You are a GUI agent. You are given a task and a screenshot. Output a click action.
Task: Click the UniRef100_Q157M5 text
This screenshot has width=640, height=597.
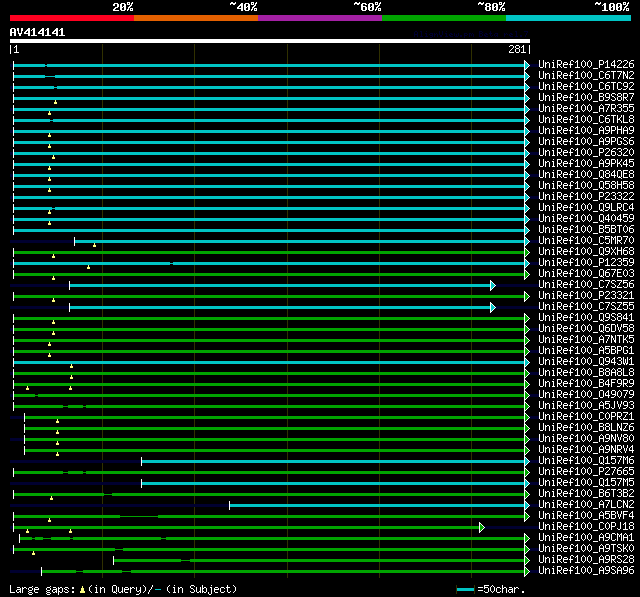click(586, 483)
